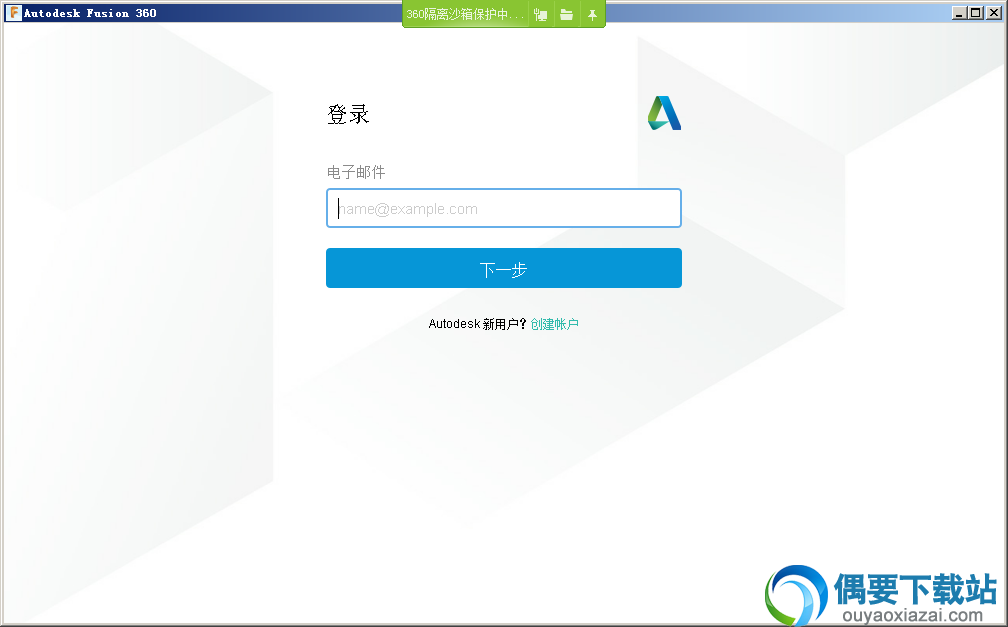
Task: Click the email address input field
Action: pyautogui.click(x=503, y=208)
